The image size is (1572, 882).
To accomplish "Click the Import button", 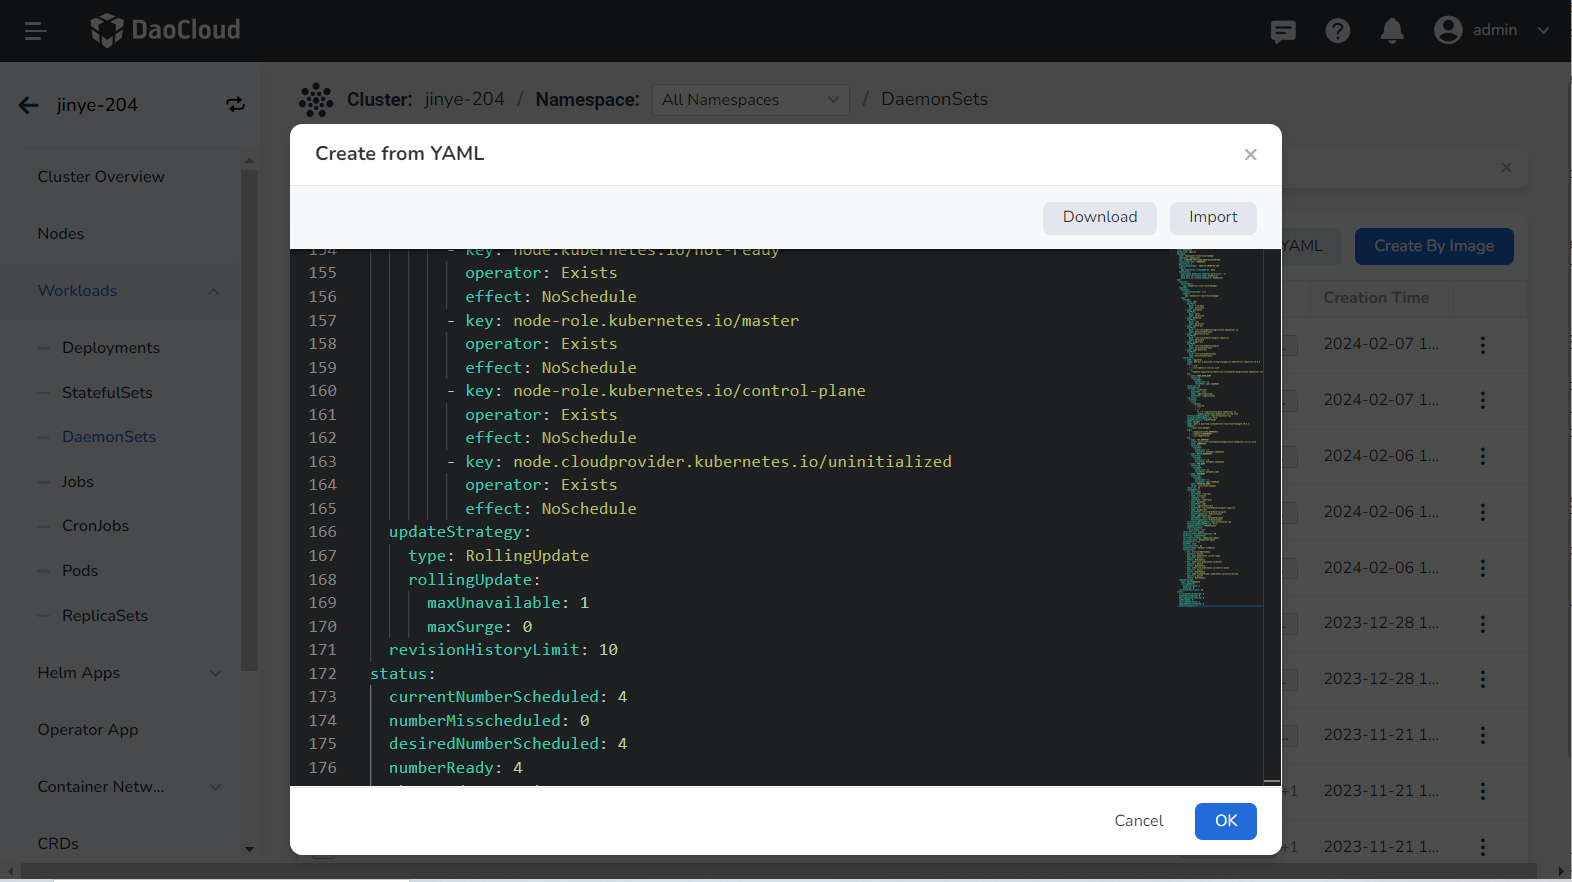I will 1212,218.
